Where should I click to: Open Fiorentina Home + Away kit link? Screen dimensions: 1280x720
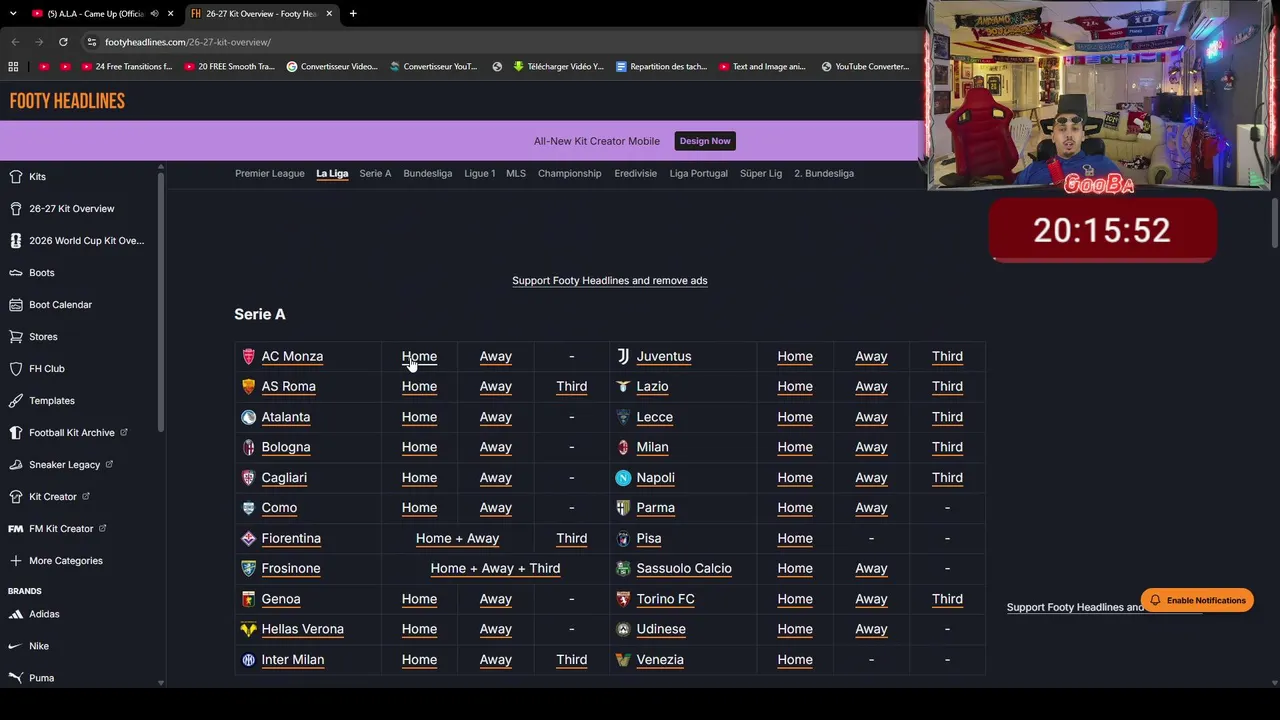[x=457, y=539]
